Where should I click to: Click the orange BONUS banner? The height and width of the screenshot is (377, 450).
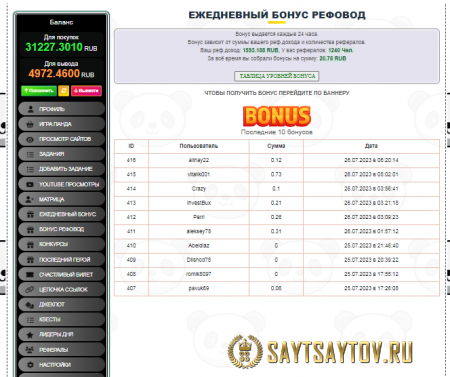point(277,116)
